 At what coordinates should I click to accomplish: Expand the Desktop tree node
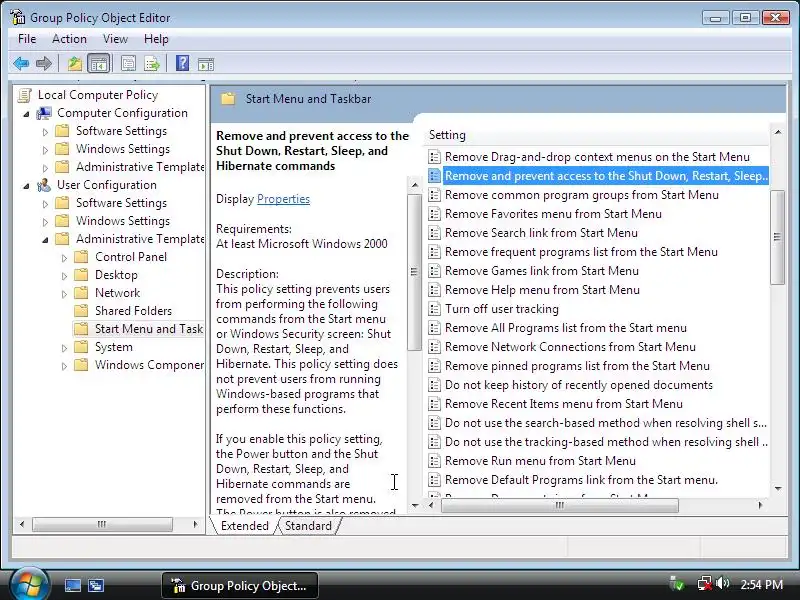coord(64,276)
